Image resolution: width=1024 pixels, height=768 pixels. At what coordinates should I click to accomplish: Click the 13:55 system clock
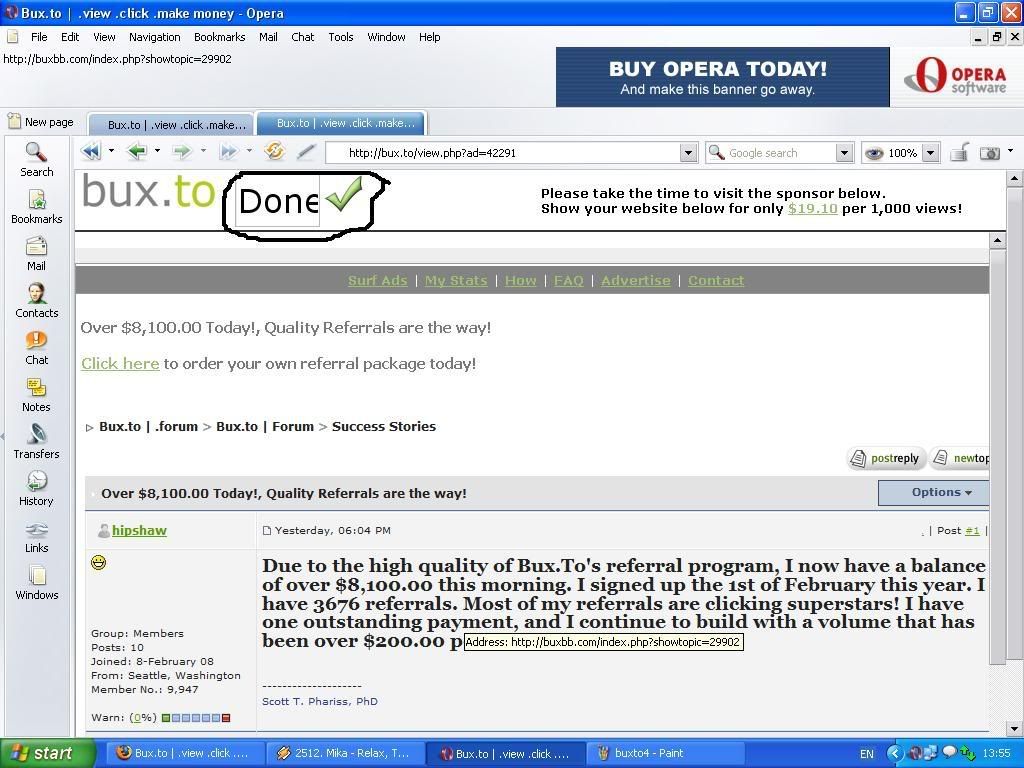click(997, 753)
